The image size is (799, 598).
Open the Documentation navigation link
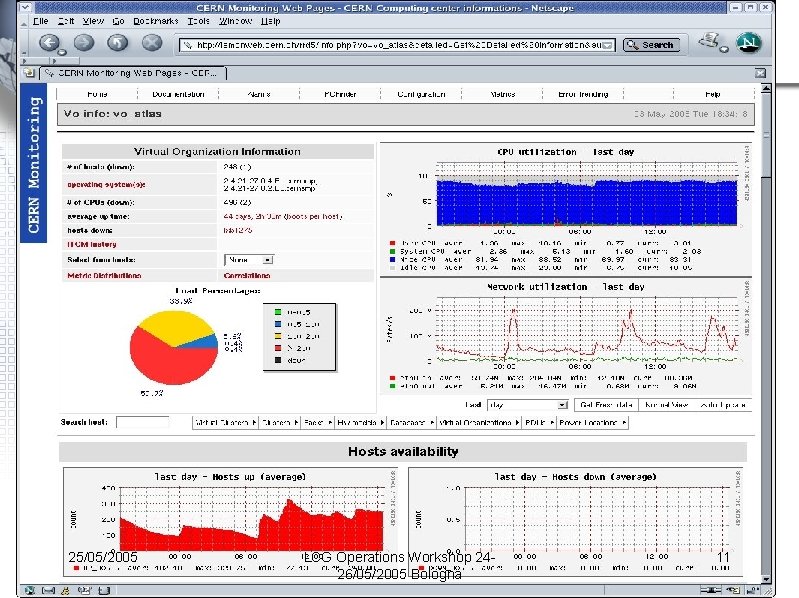coord(178,94)
